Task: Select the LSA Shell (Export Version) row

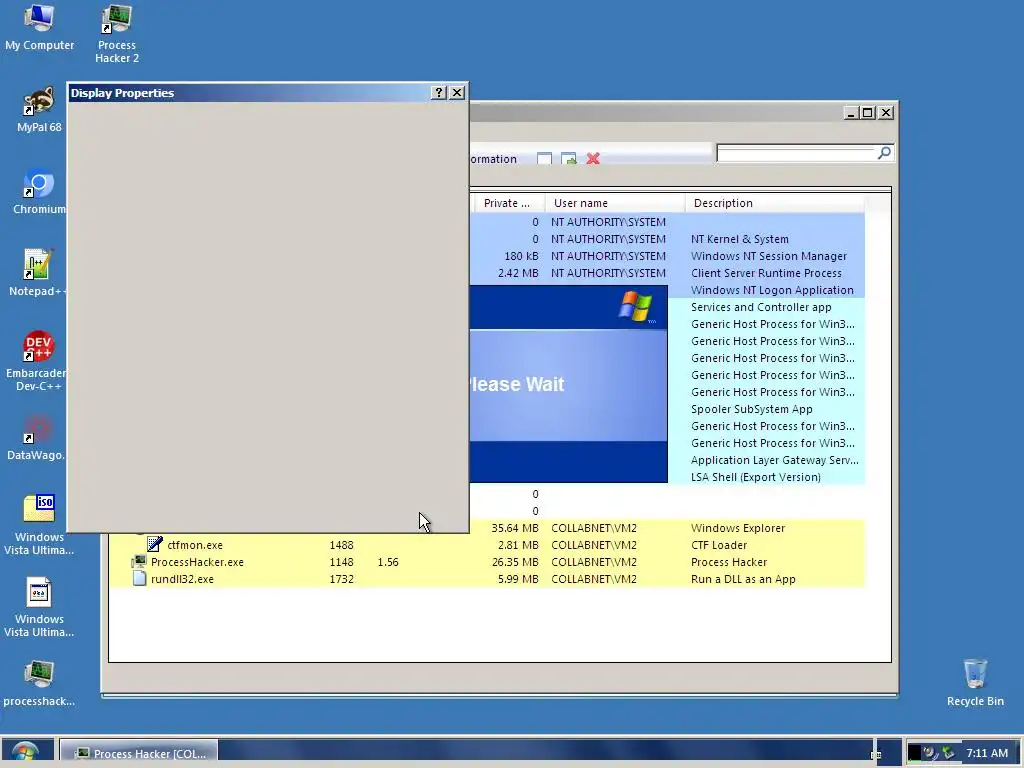Action: coord(767,477)
